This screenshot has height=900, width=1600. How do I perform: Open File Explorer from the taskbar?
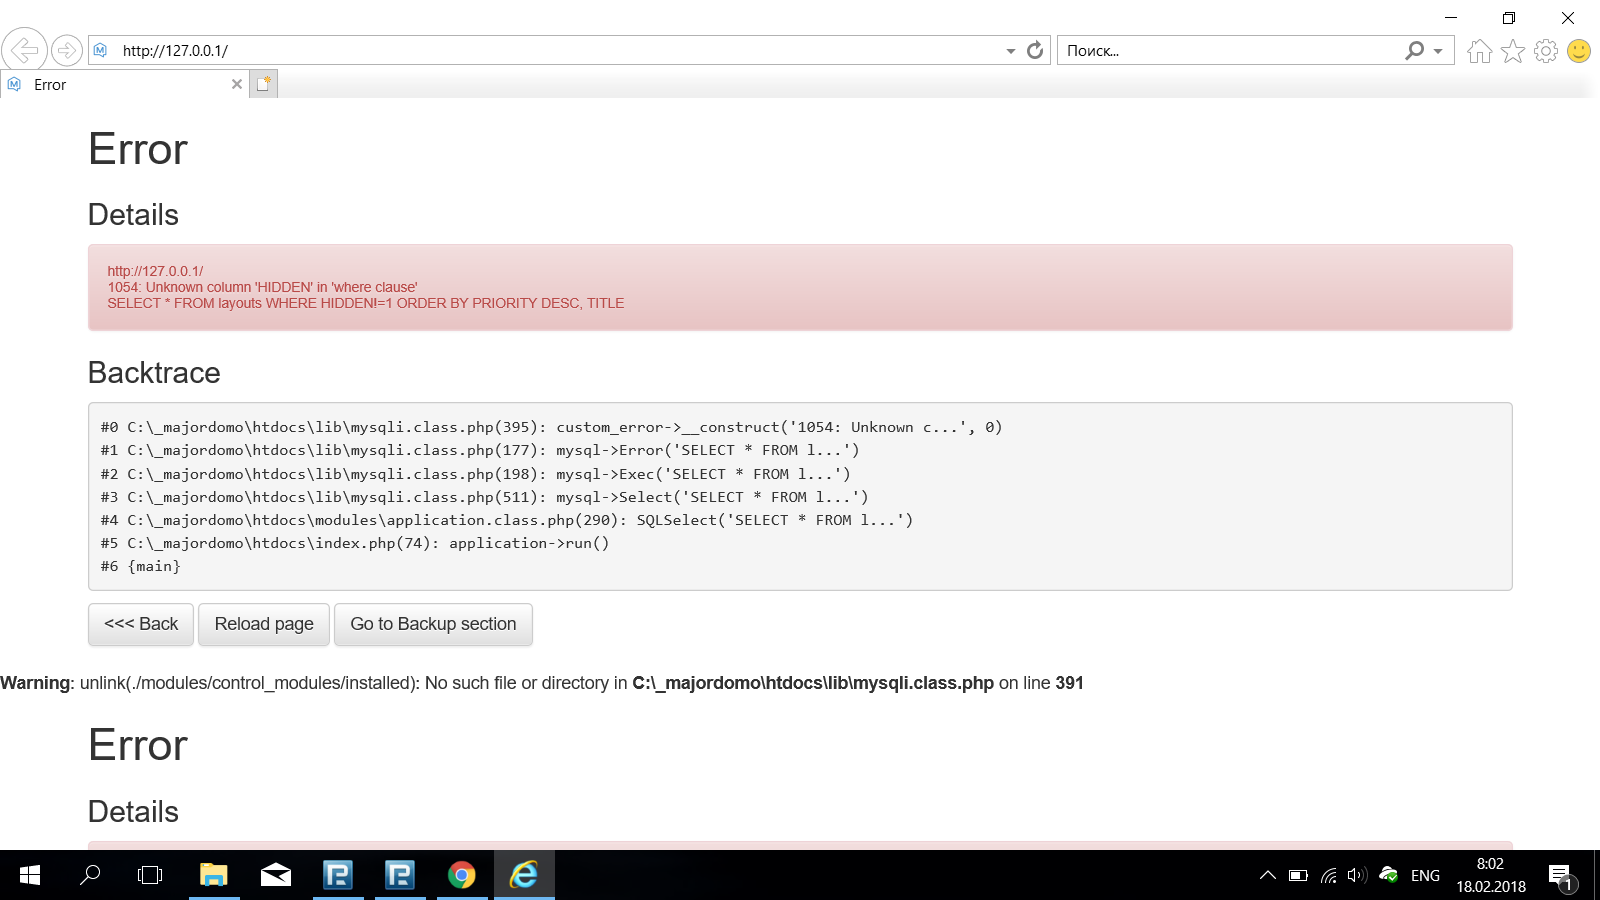point(214,875)
